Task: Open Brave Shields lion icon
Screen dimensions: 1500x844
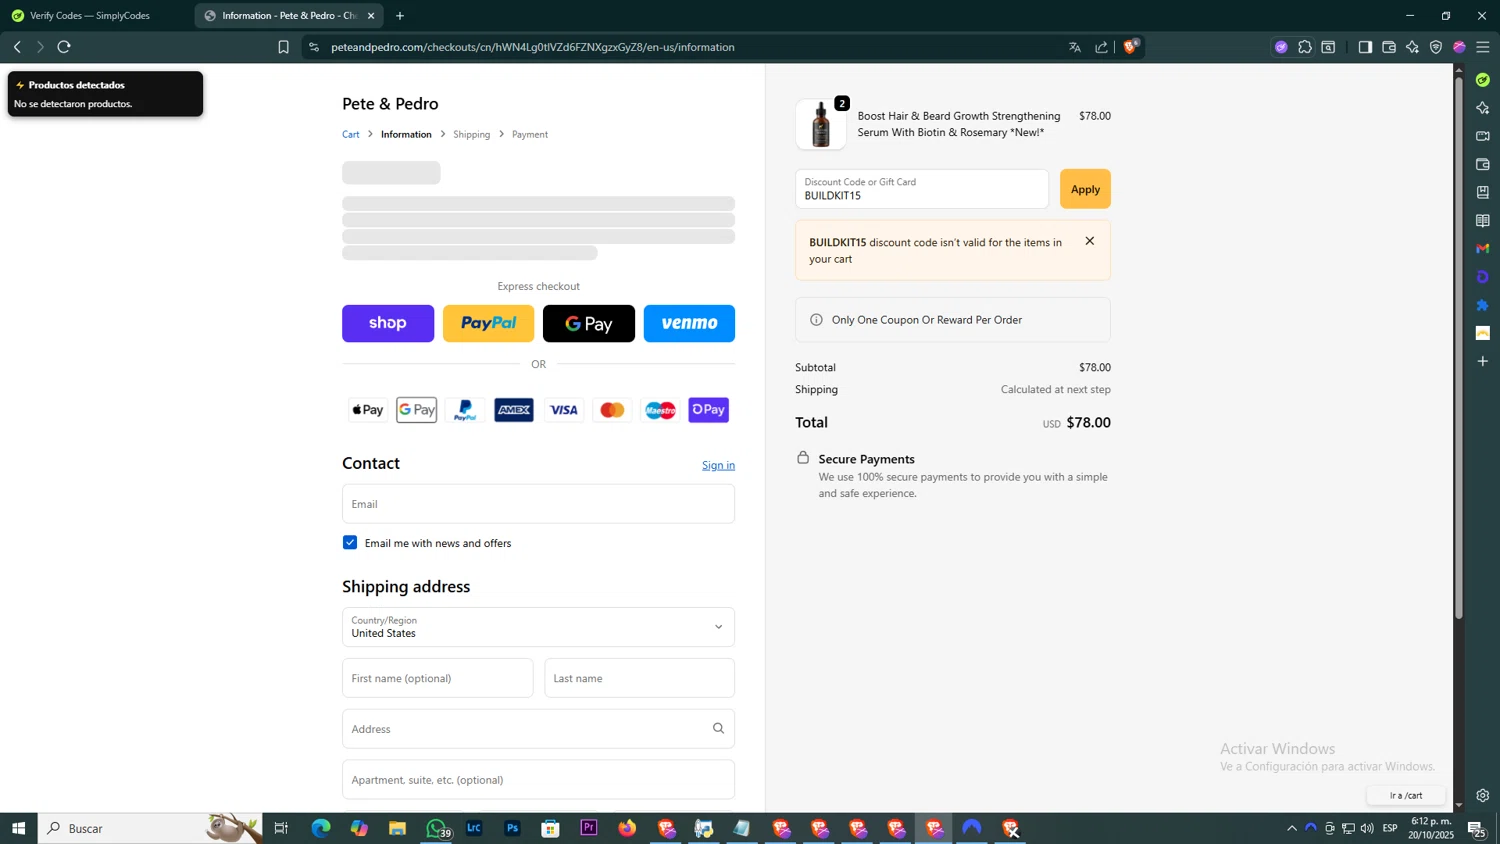Action: pos(1131,46)
